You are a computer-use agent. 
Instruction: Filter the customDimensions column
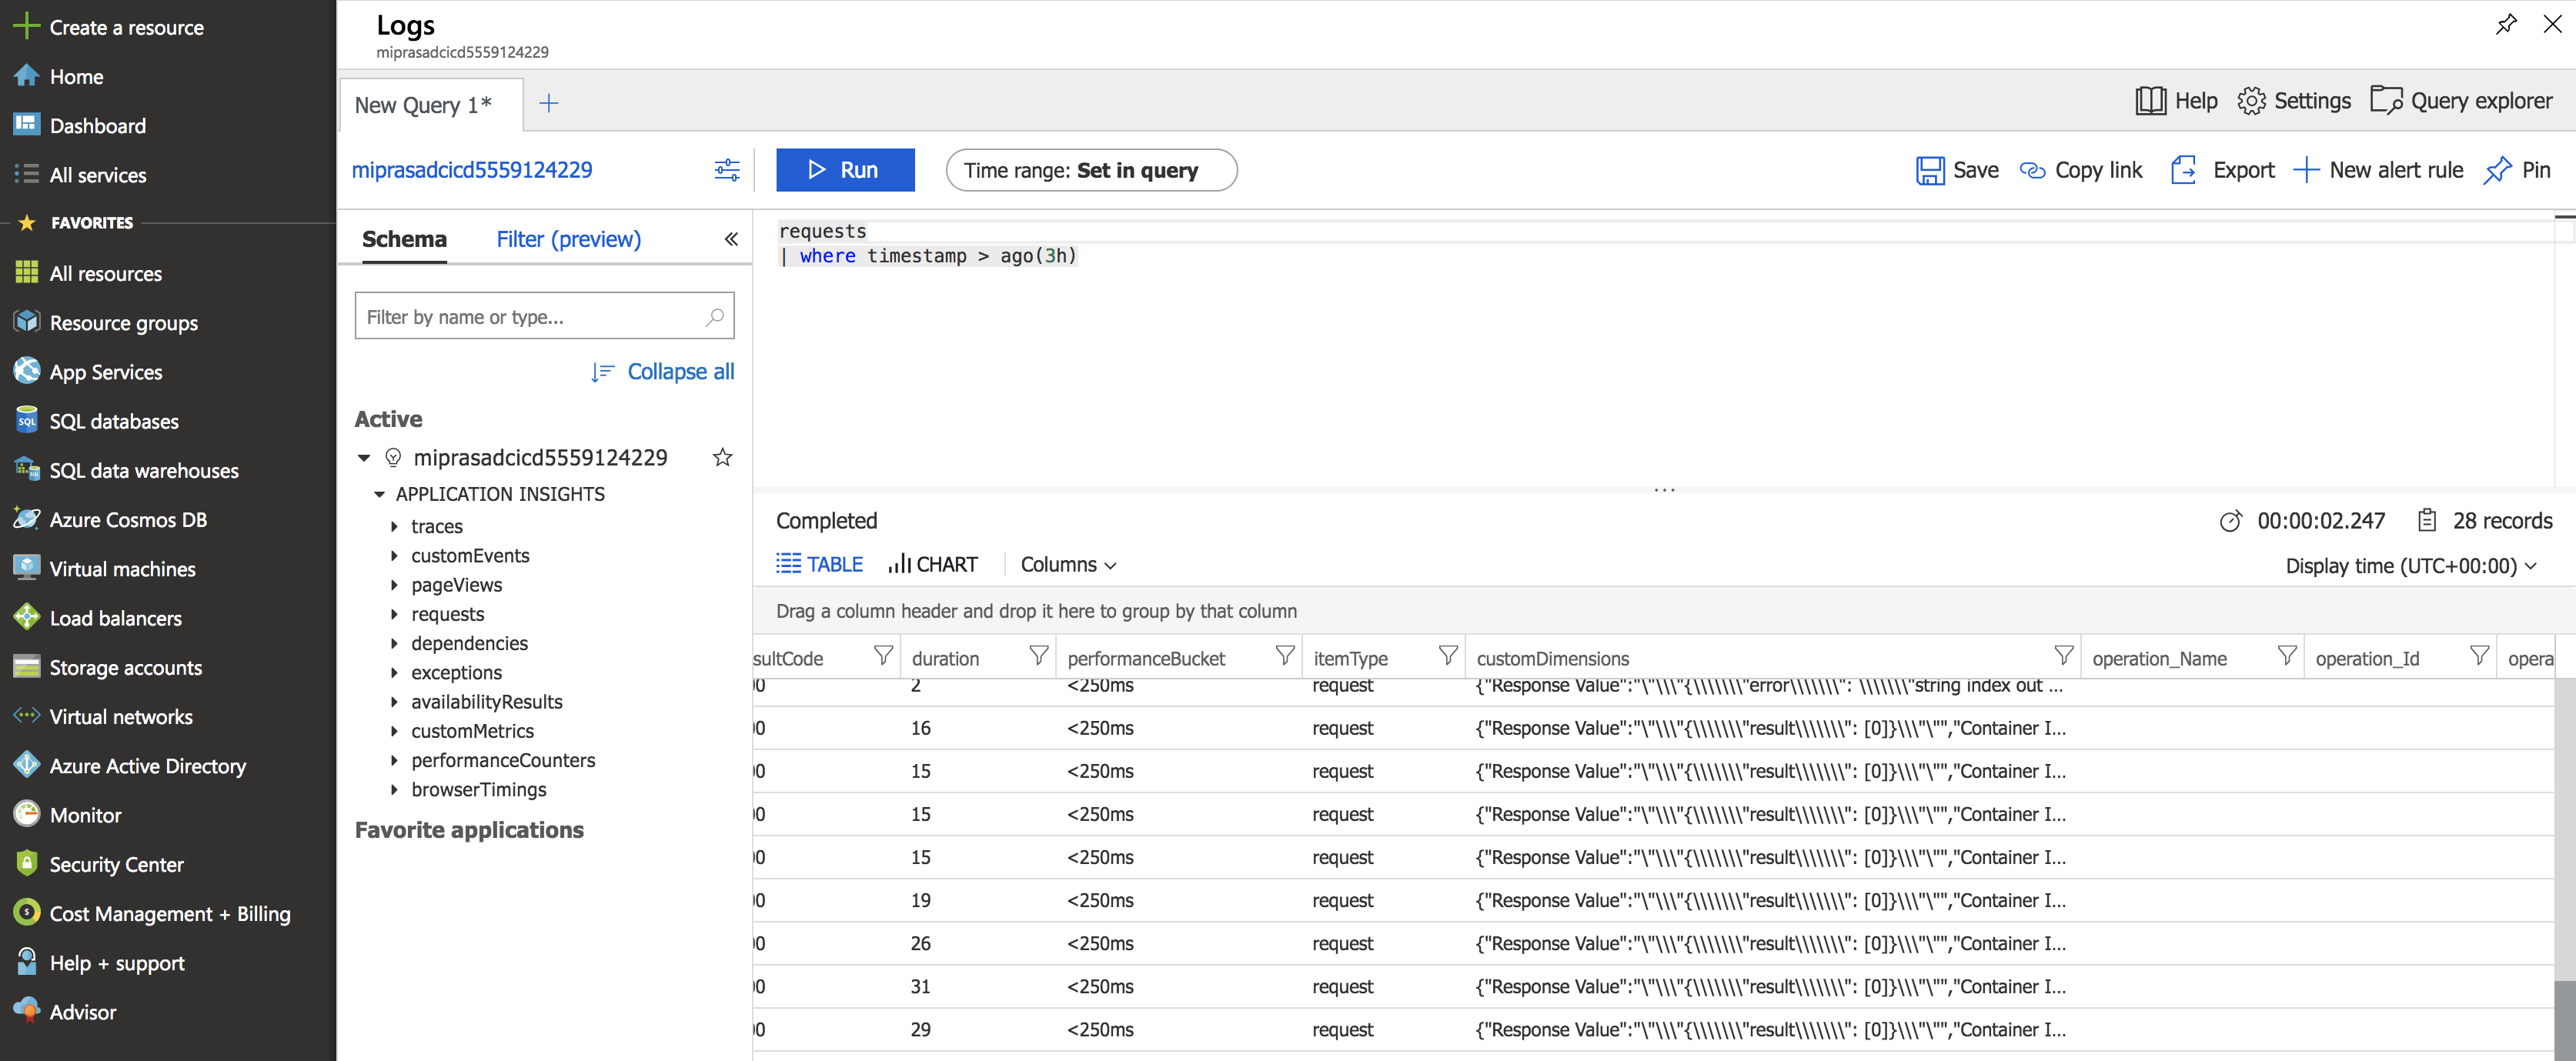pyautogui.click(x=2063, y=656)
